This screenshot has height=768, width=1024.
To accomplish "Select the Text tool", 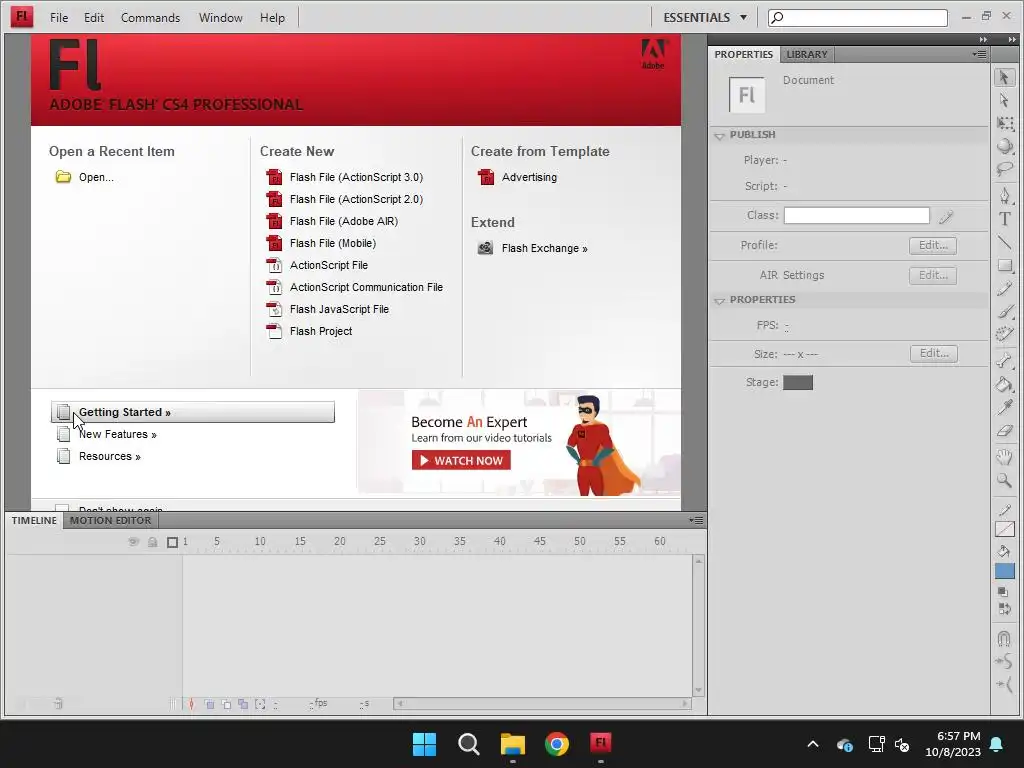I will click(1004, 219).
